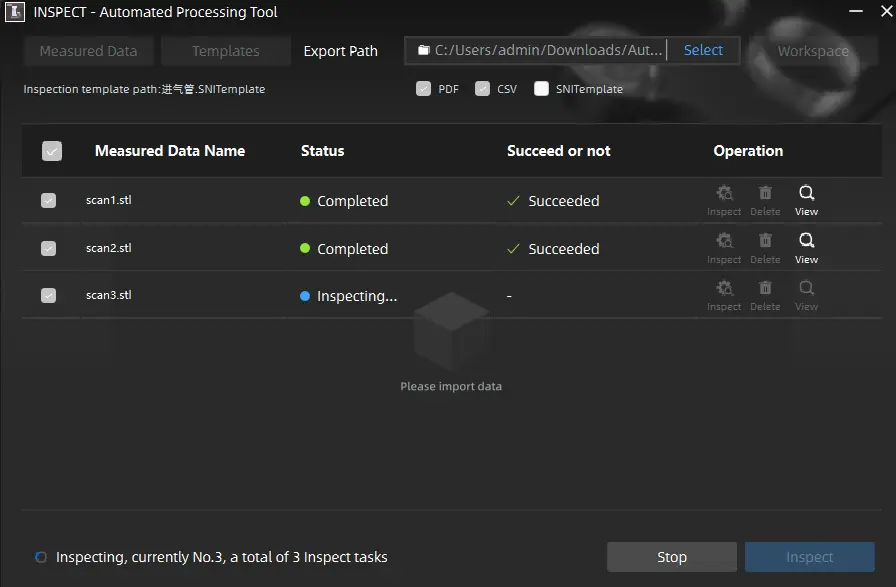896x587 pixels.
Task: Open the Templates tab
Action: click(226, 51)
